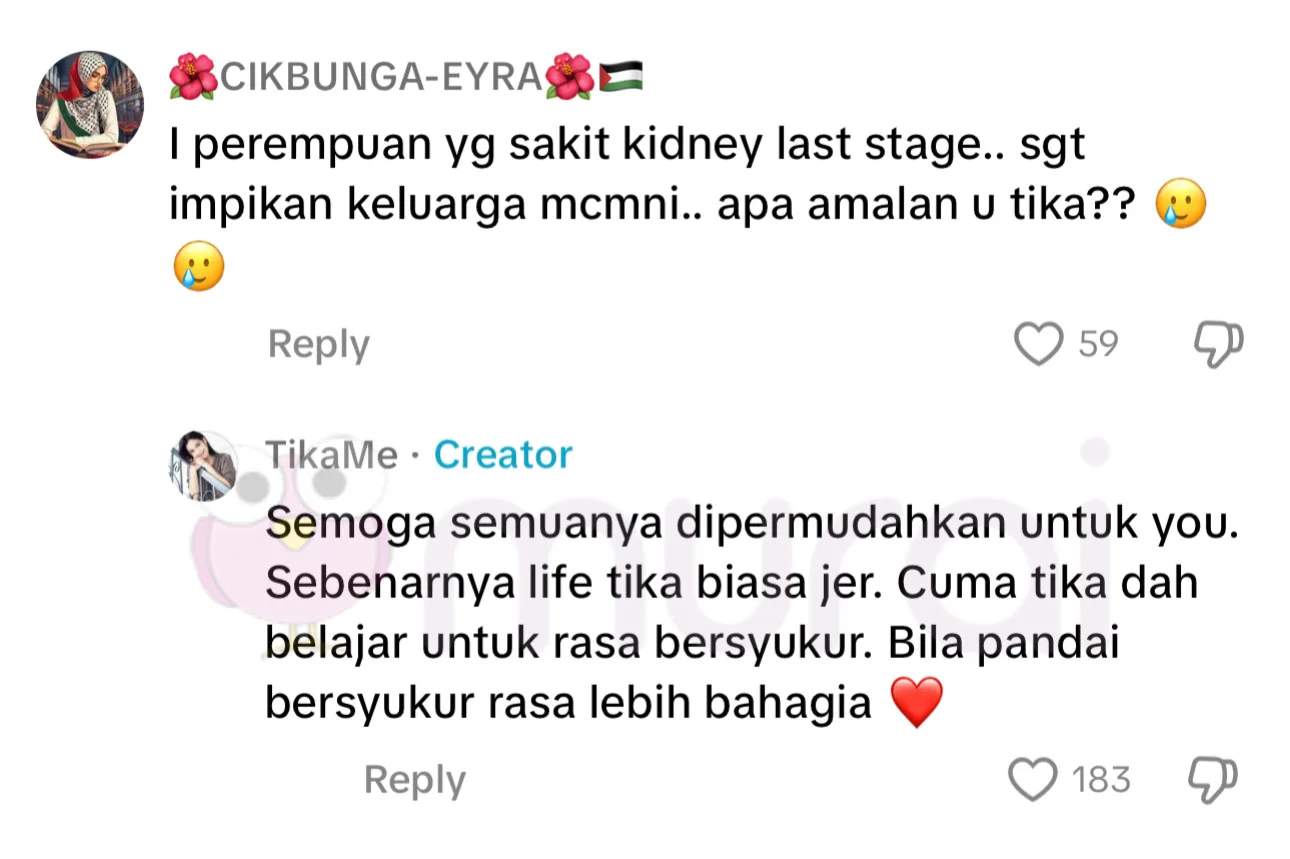View TikaMe's profile picture

point(205,467)
